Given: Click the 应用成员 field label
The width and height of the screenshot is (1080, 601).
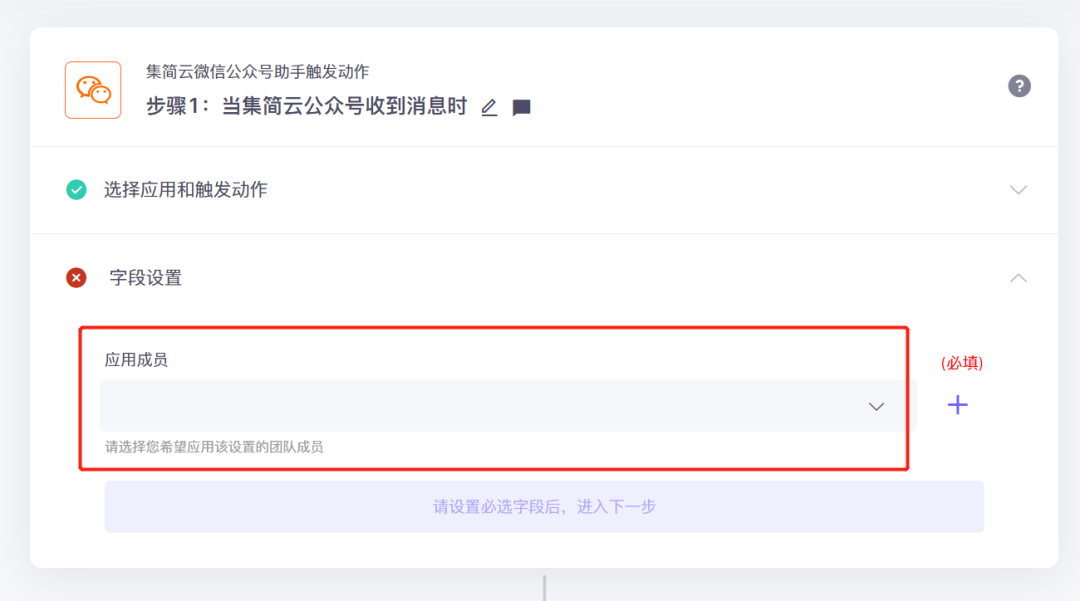Looking at the screenshot, I should [x=136, y=359].
